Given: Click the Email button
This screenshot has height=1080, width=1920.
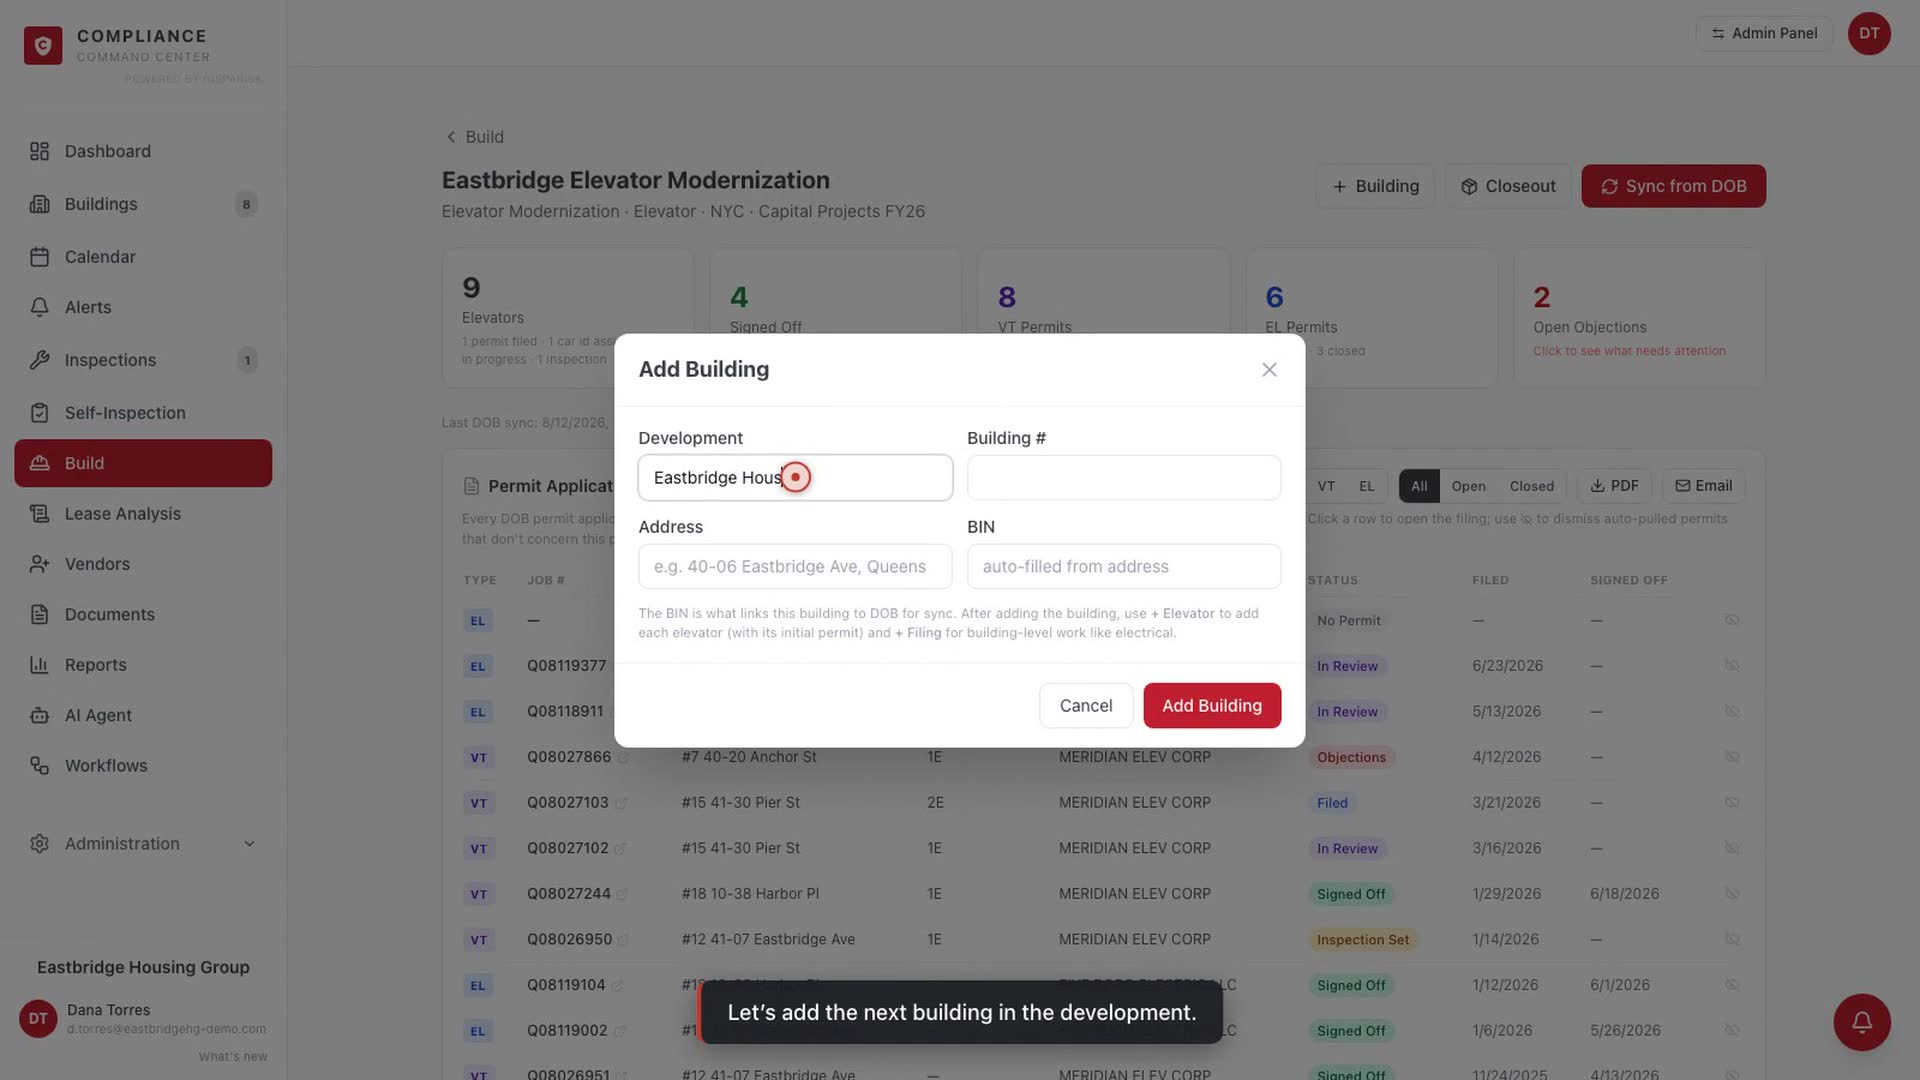Looking at the screenshot, I should (x=1704, y=486).
